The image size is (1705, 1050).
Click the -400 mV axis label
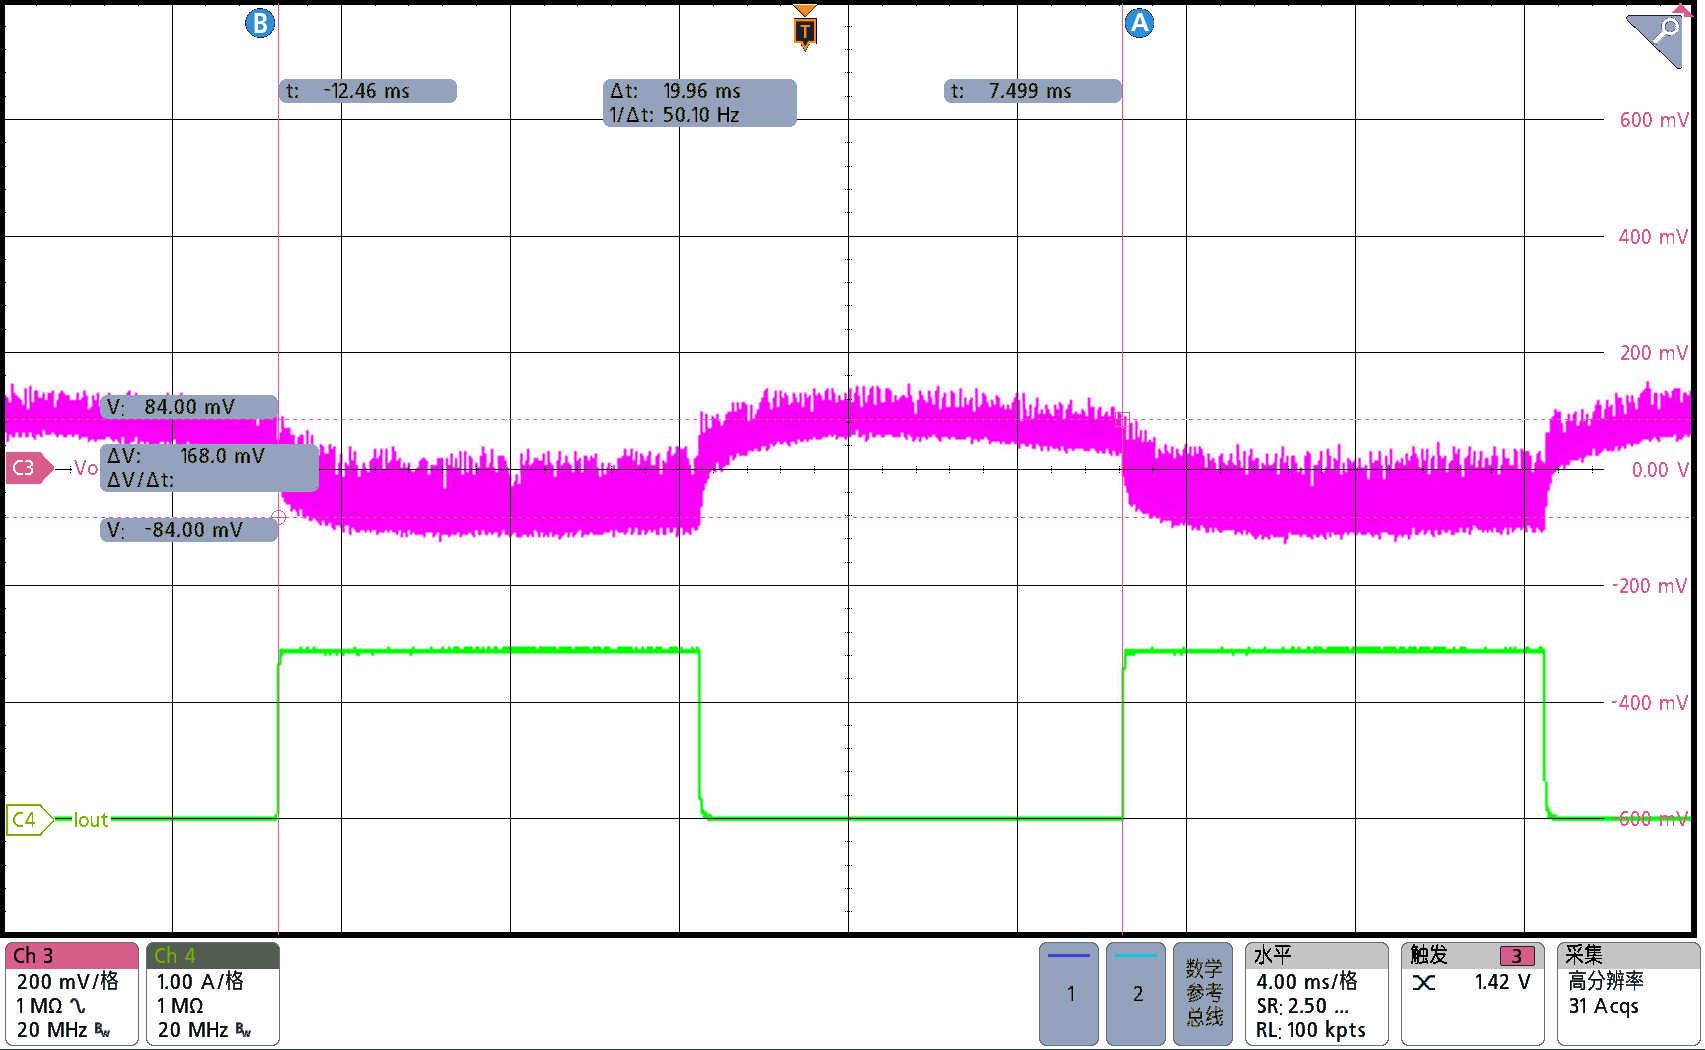[1649, 703]
